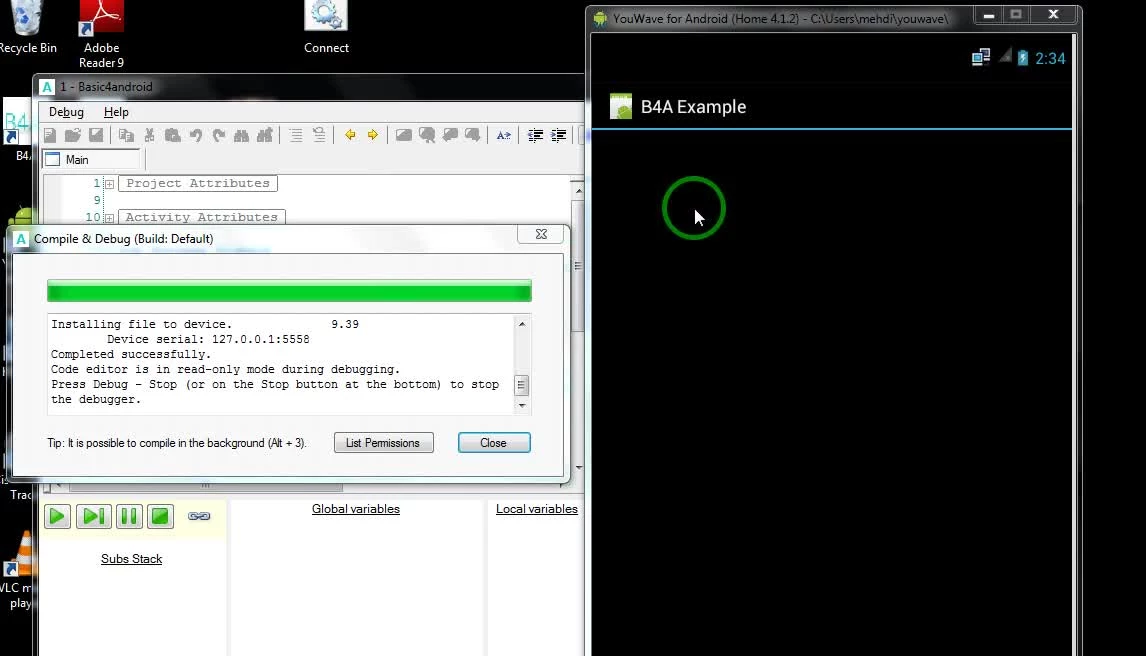Click the code editor vertical scrollbar up arrow
1146x656 pixels.
point(579,191)
